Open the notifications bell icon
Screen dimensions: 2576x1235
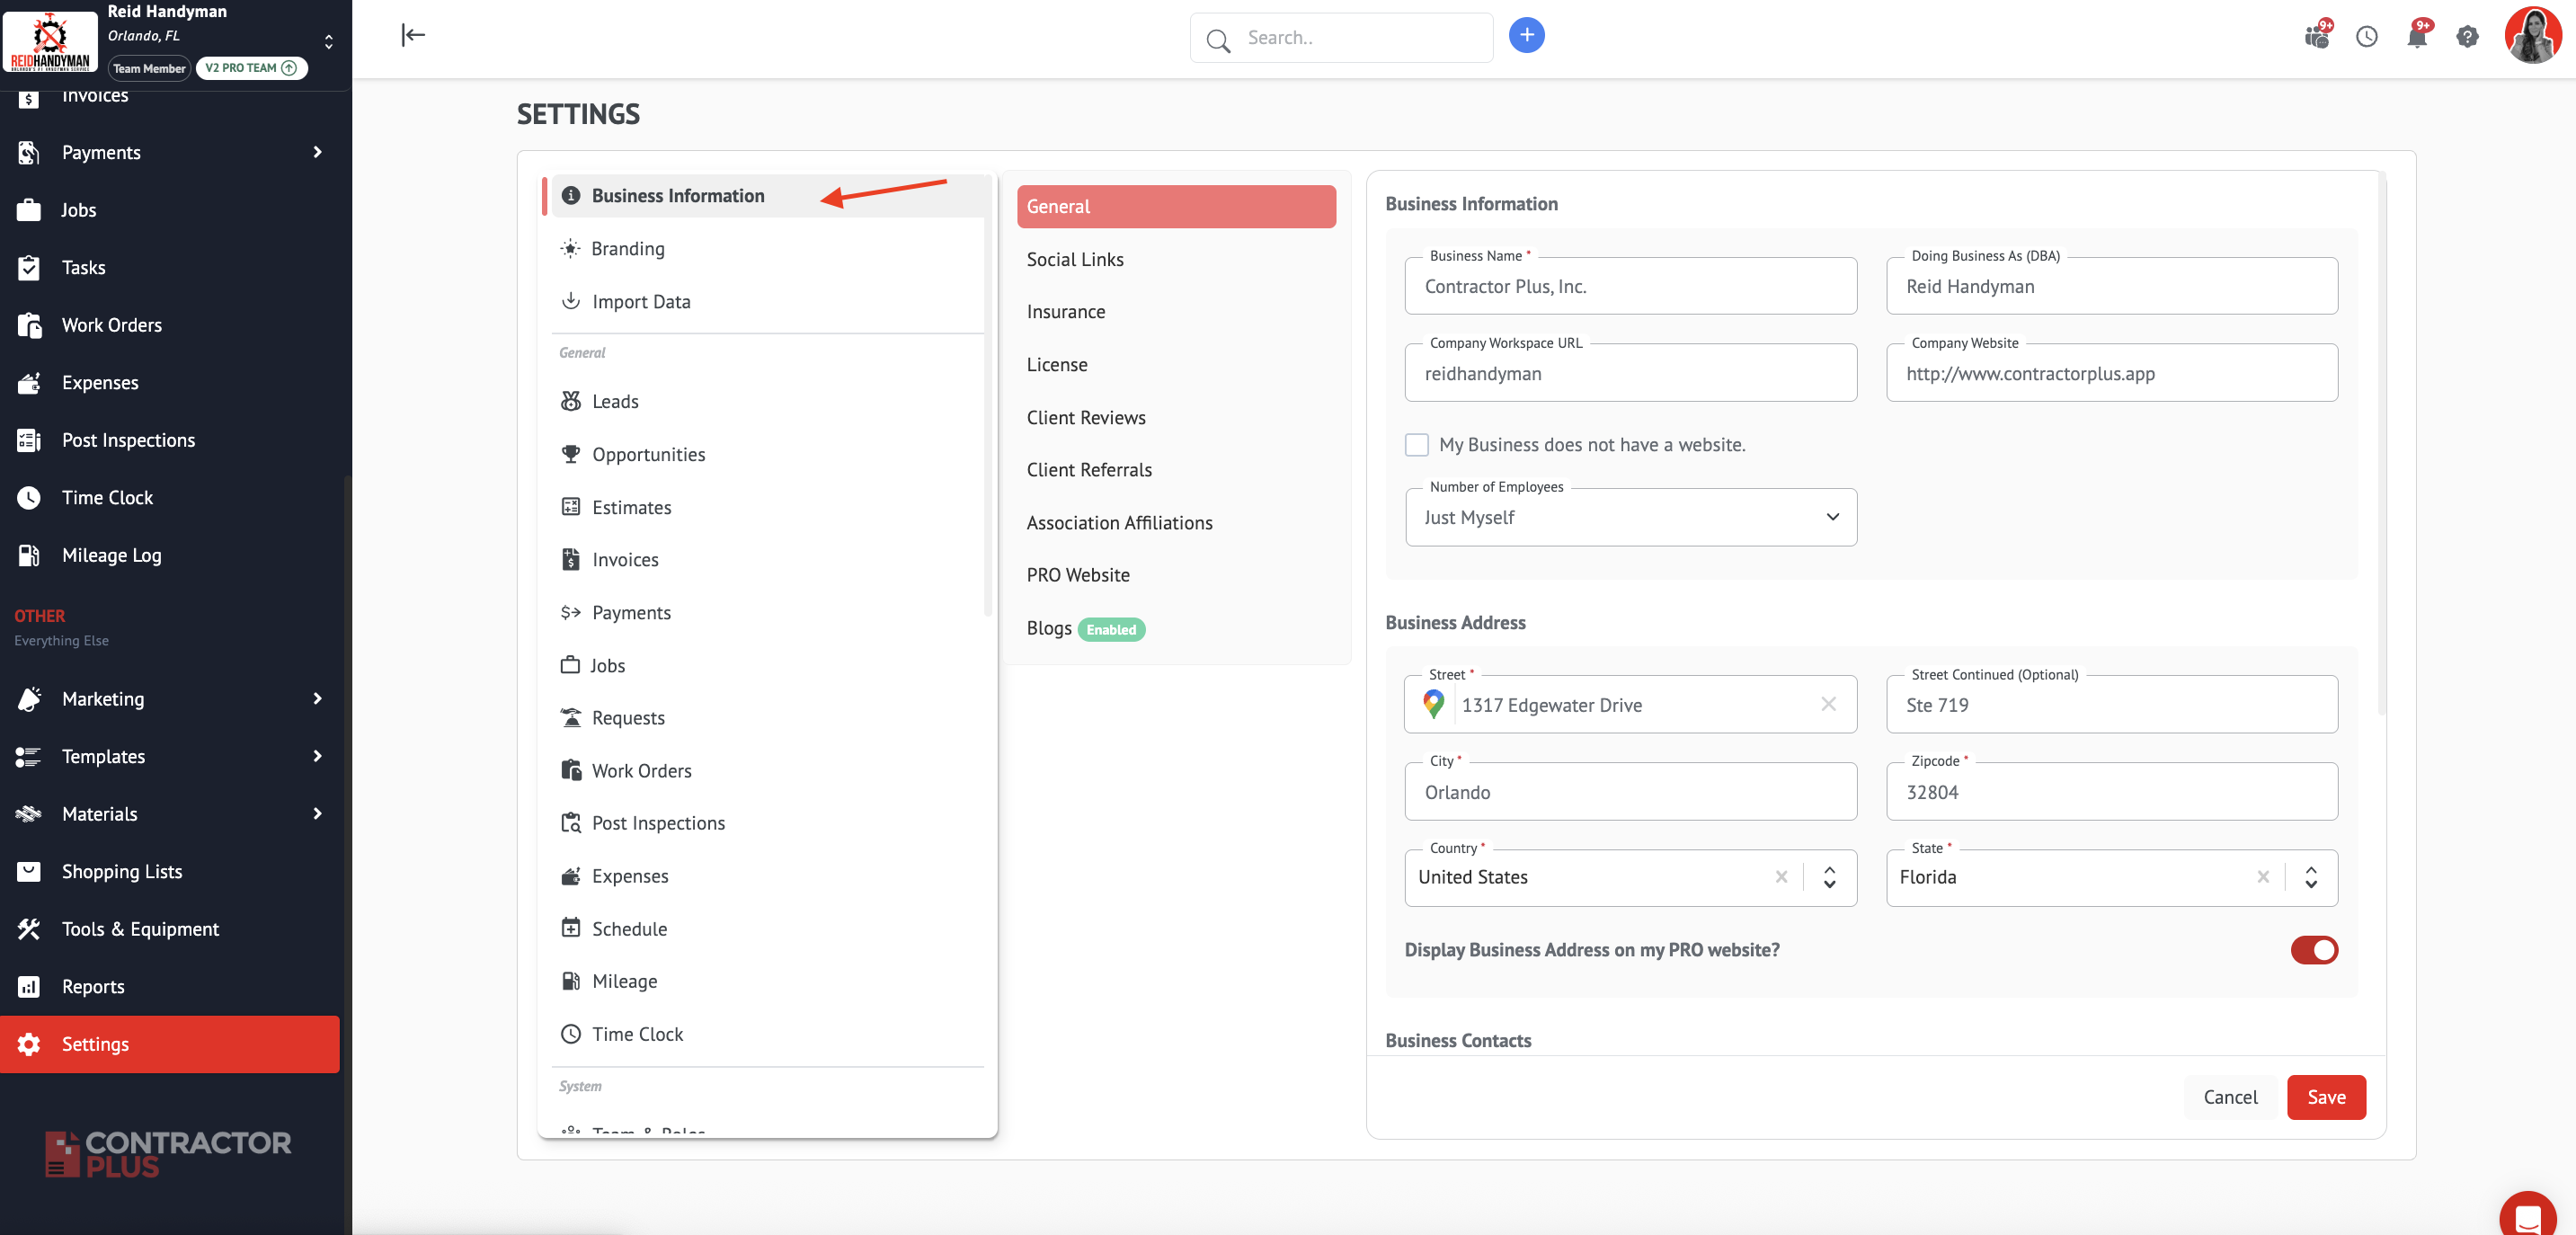[x=2417, y=37]
